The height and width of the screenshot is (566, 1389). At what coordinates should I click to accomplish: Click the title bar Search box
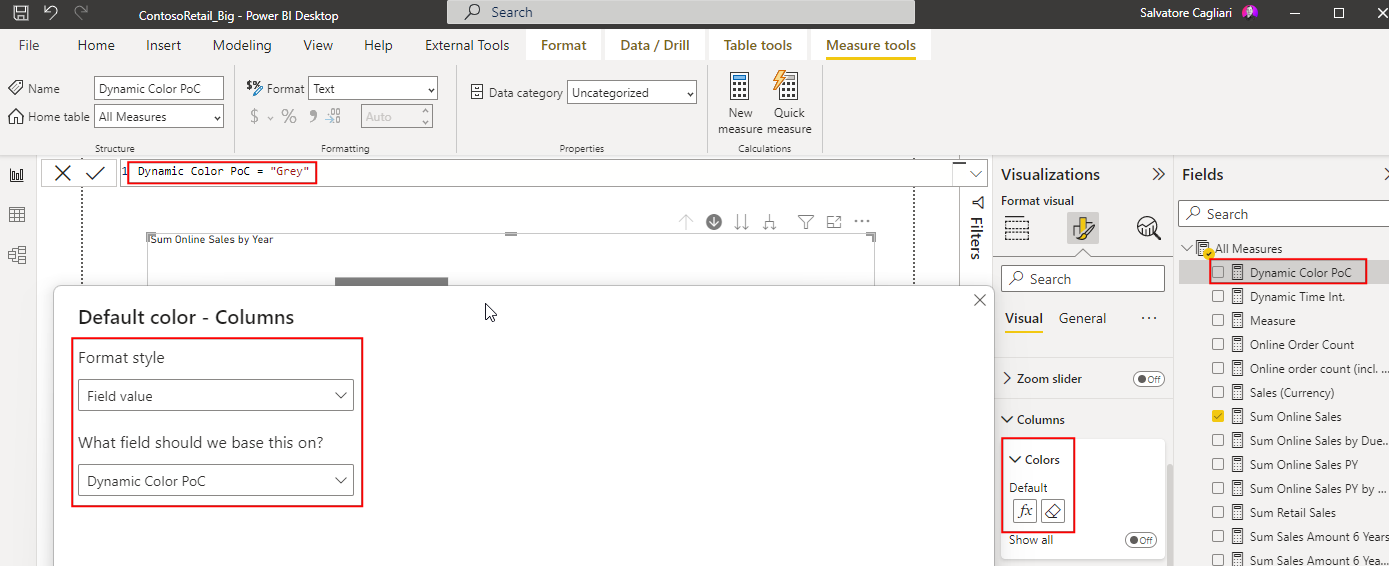tap(681, 12)
